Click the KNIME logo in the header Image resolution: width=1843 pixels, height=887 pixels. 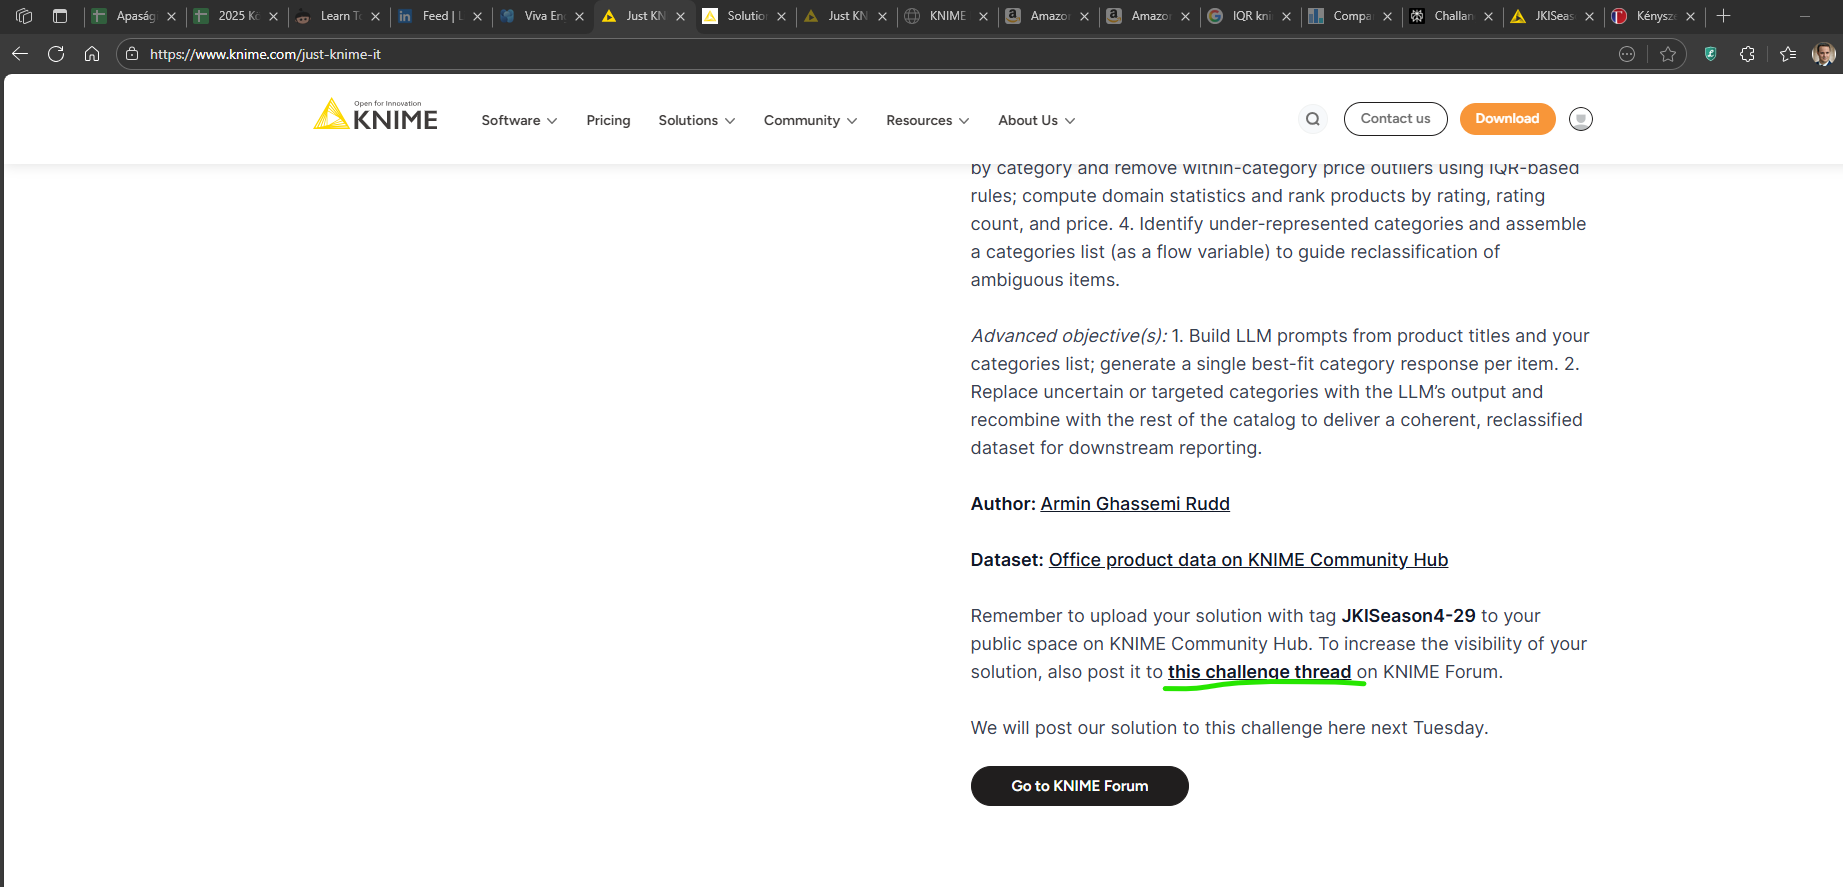tap(376, 116)
